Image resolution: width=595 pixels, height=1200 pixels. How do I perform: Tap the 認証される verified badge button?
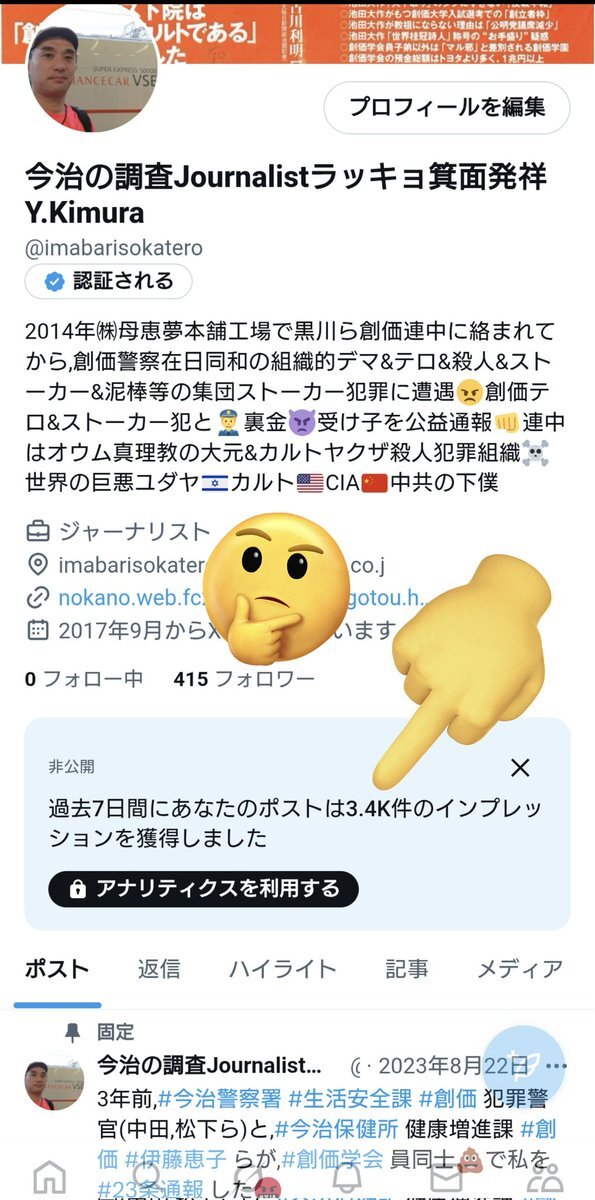109,281
